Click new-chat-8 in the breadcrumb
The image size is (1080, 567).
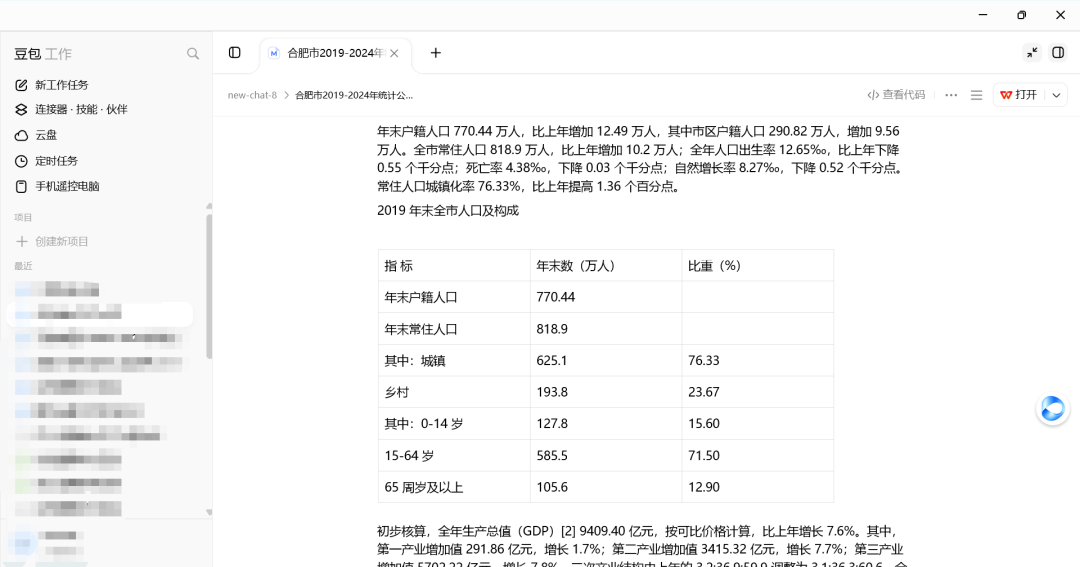[x=252, y=95]
